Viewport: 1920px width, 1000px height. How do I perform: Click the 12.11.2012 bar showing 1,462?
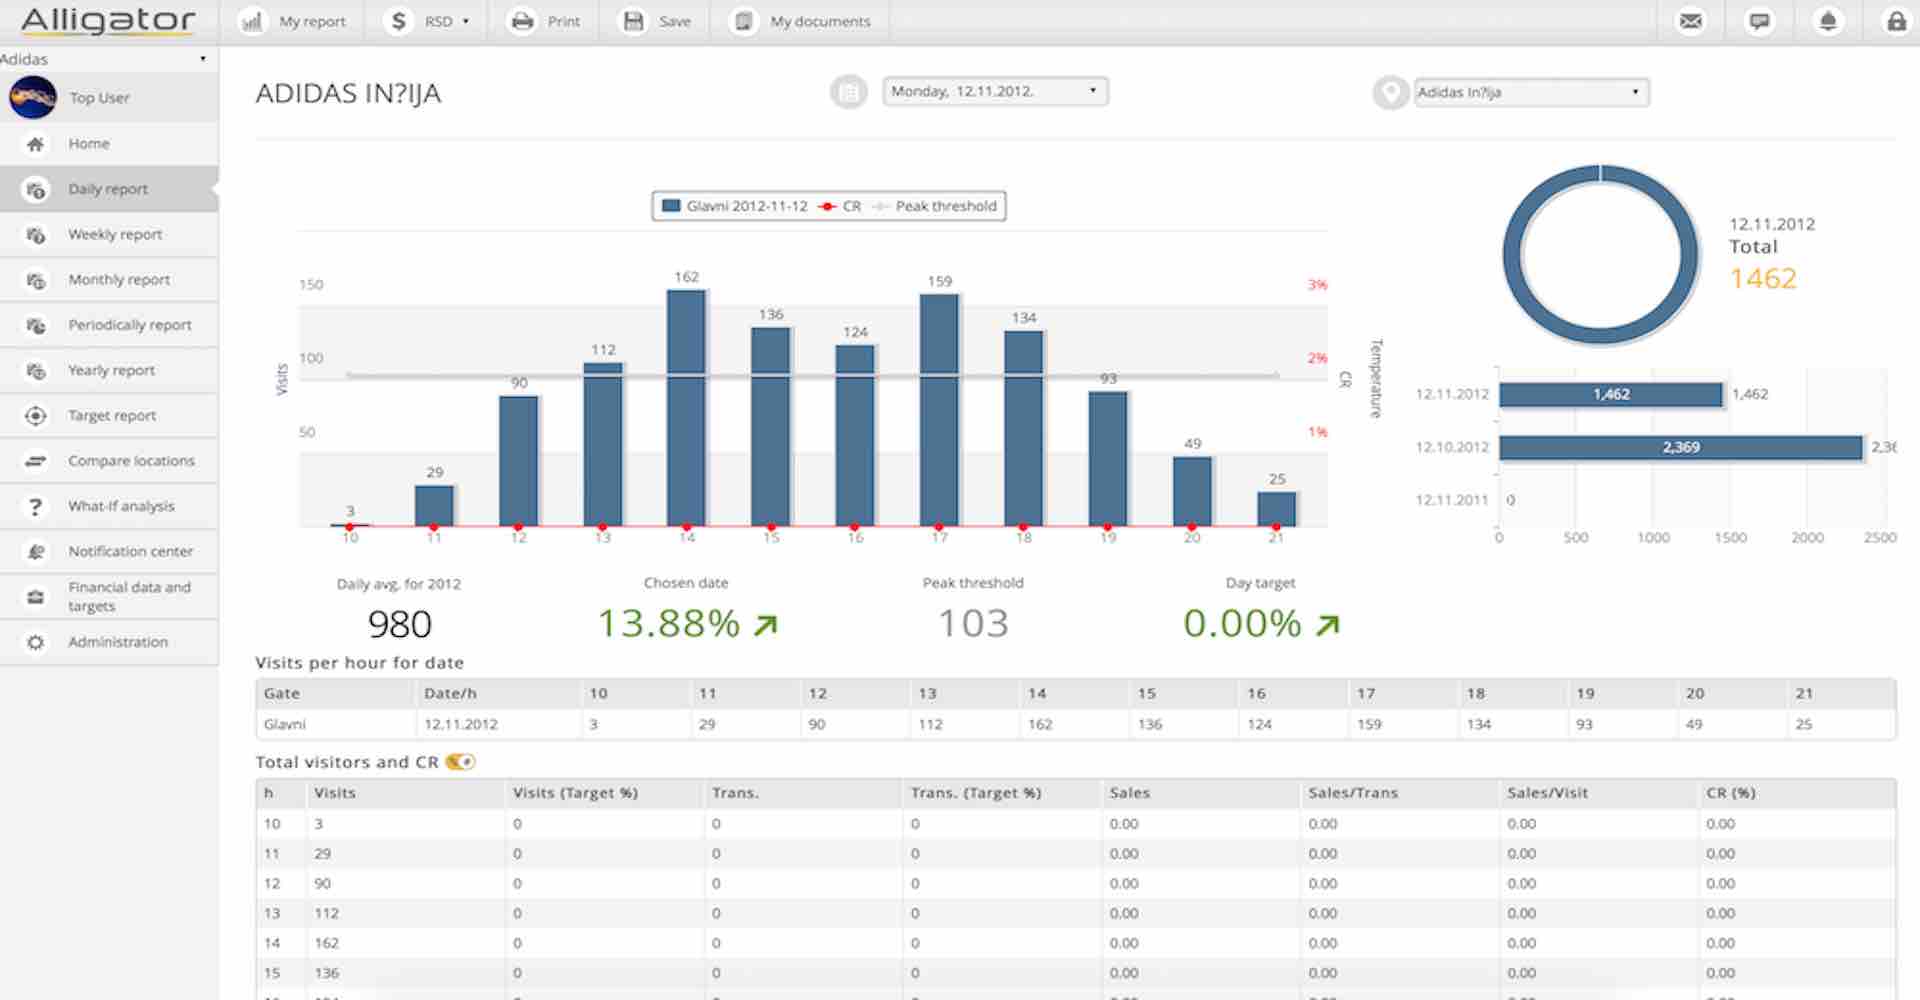pos(1611,394)
